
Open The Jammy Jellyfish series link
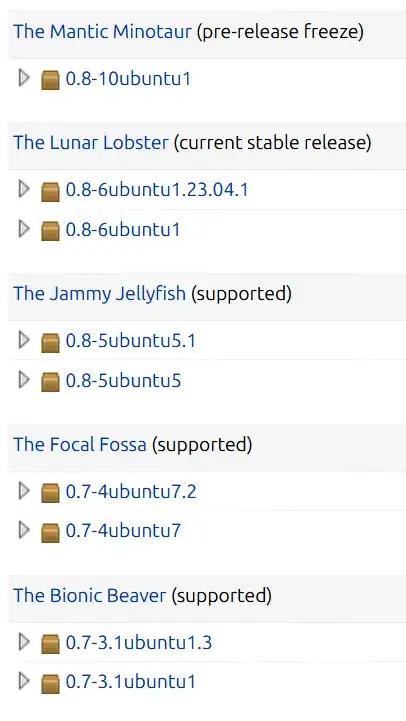click(99, 293)
